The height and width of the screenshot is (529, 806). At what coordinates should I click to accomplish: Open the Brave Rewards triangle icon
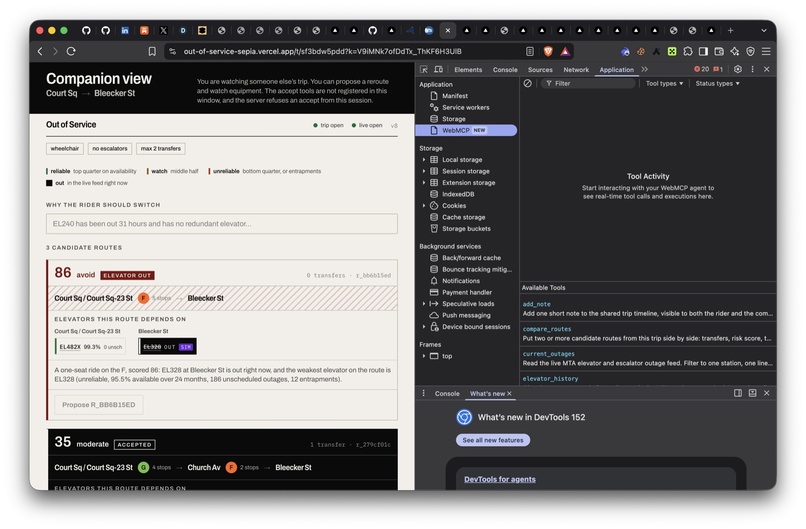565,51
